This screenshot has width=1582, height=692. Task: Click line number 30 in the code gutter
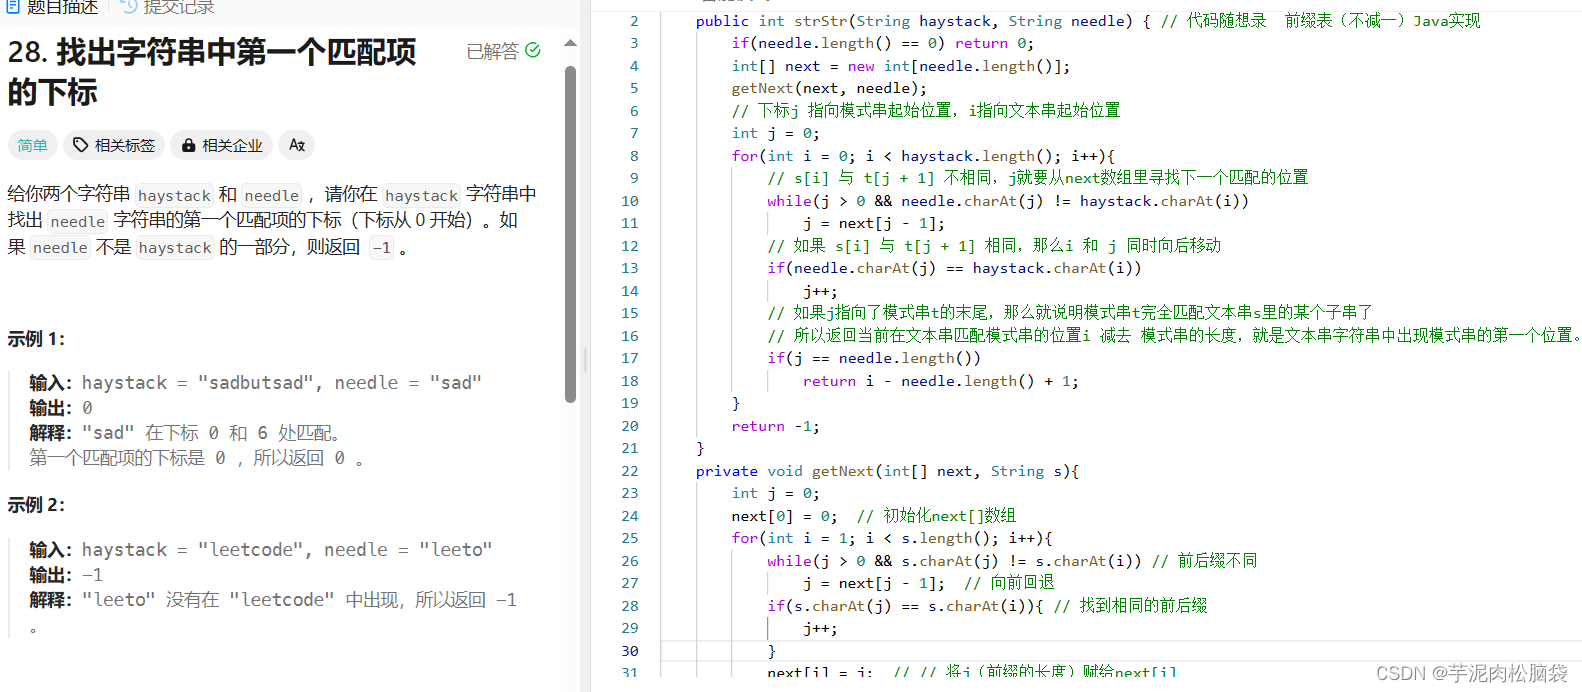pyautogui.click(x=630, y=651)
